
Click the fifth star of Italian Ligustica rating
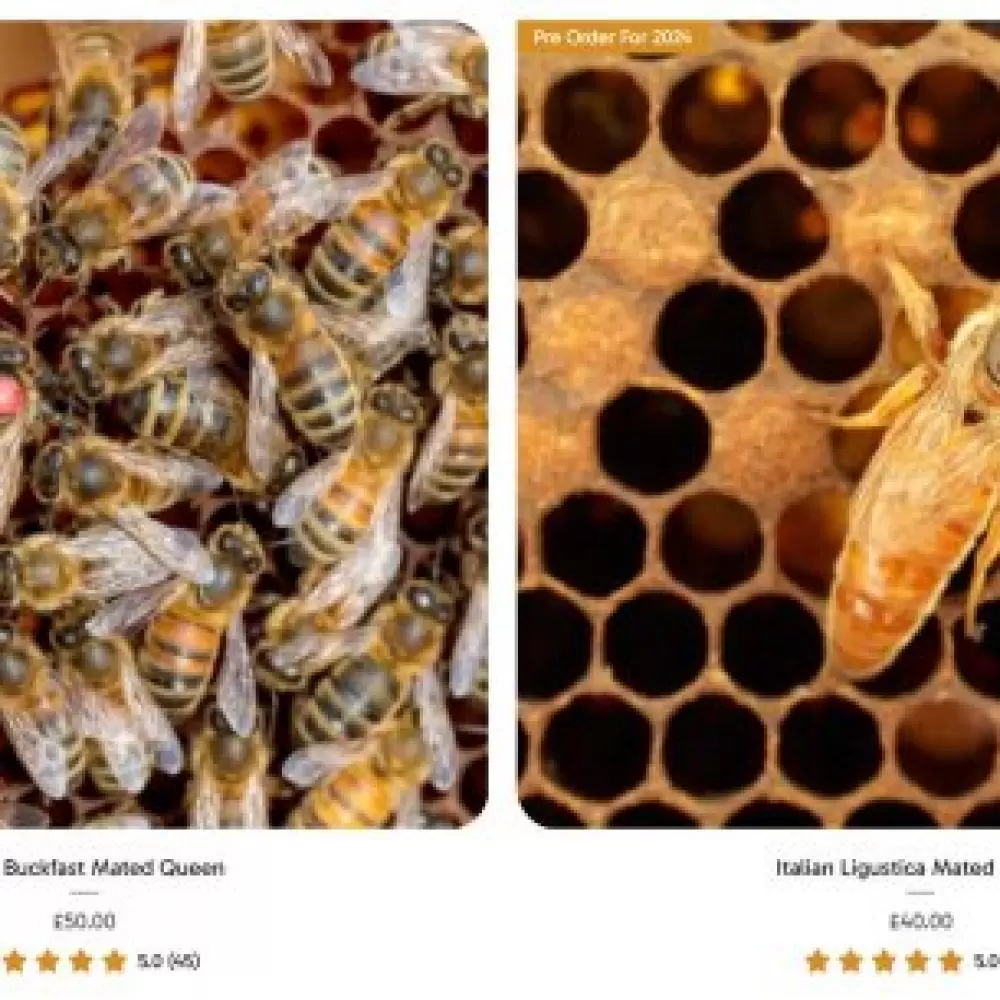click(950, 961)
